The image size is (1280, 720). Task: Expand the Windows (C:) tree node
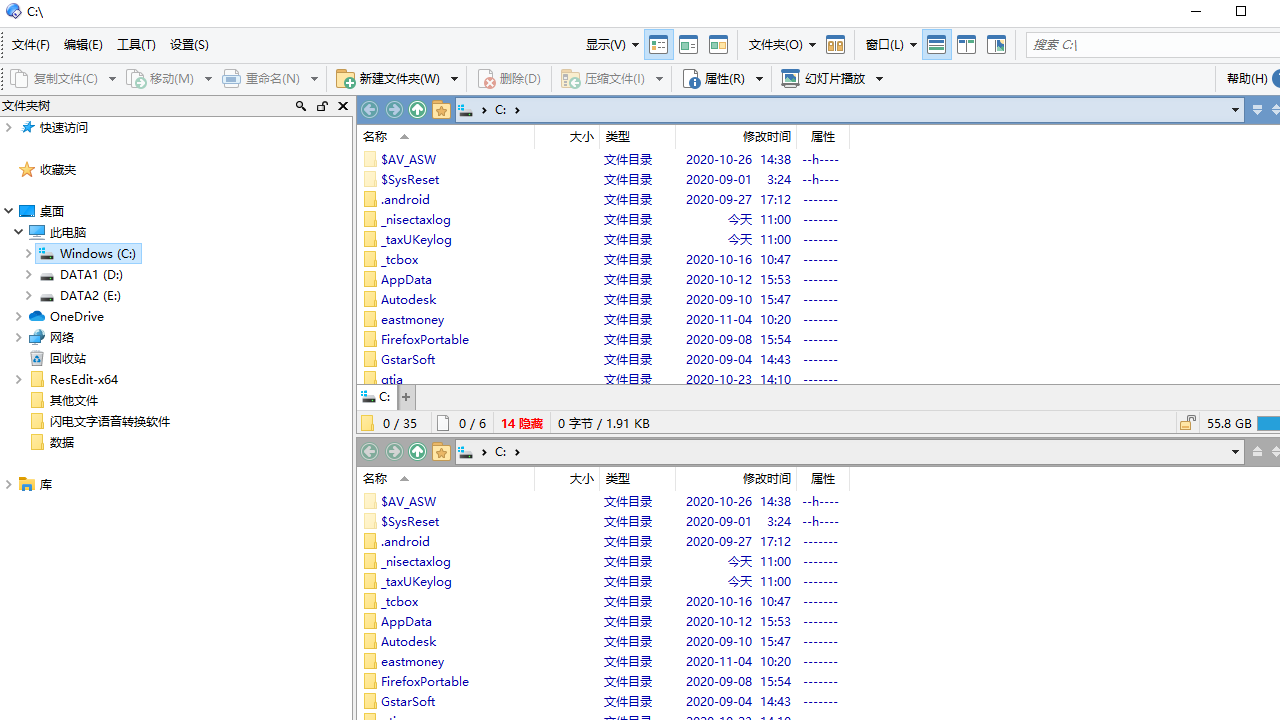point(29,253)
